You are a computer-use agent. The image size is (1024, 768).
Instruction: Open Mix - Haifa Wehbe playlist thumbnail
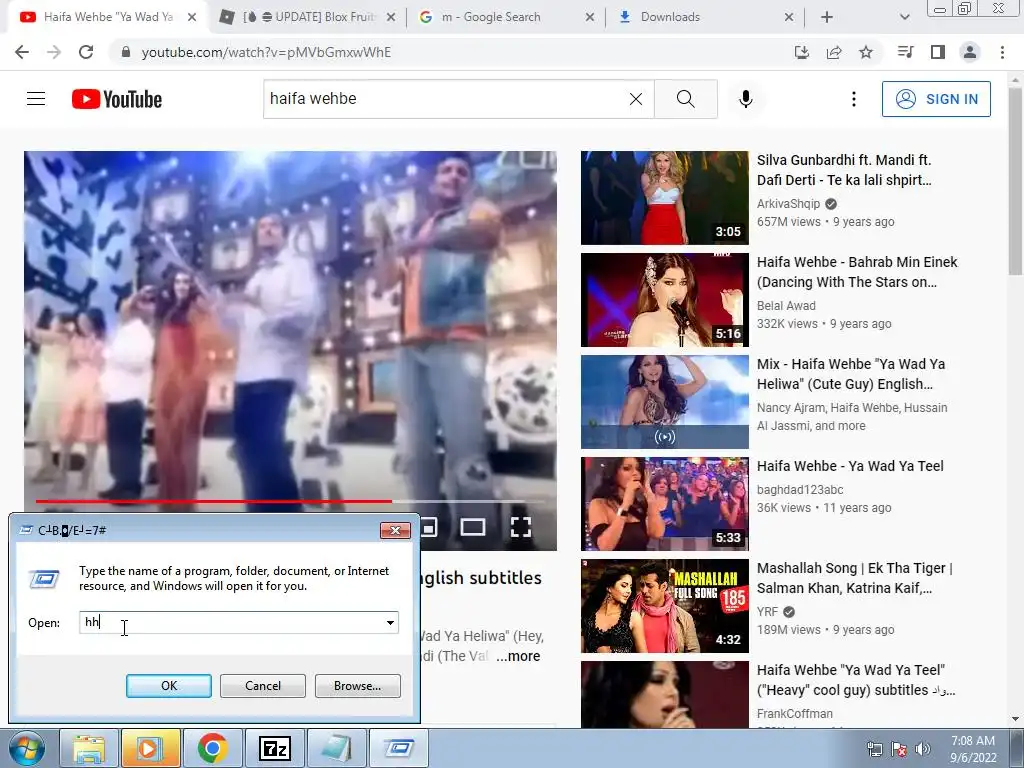tap(664, 402)
